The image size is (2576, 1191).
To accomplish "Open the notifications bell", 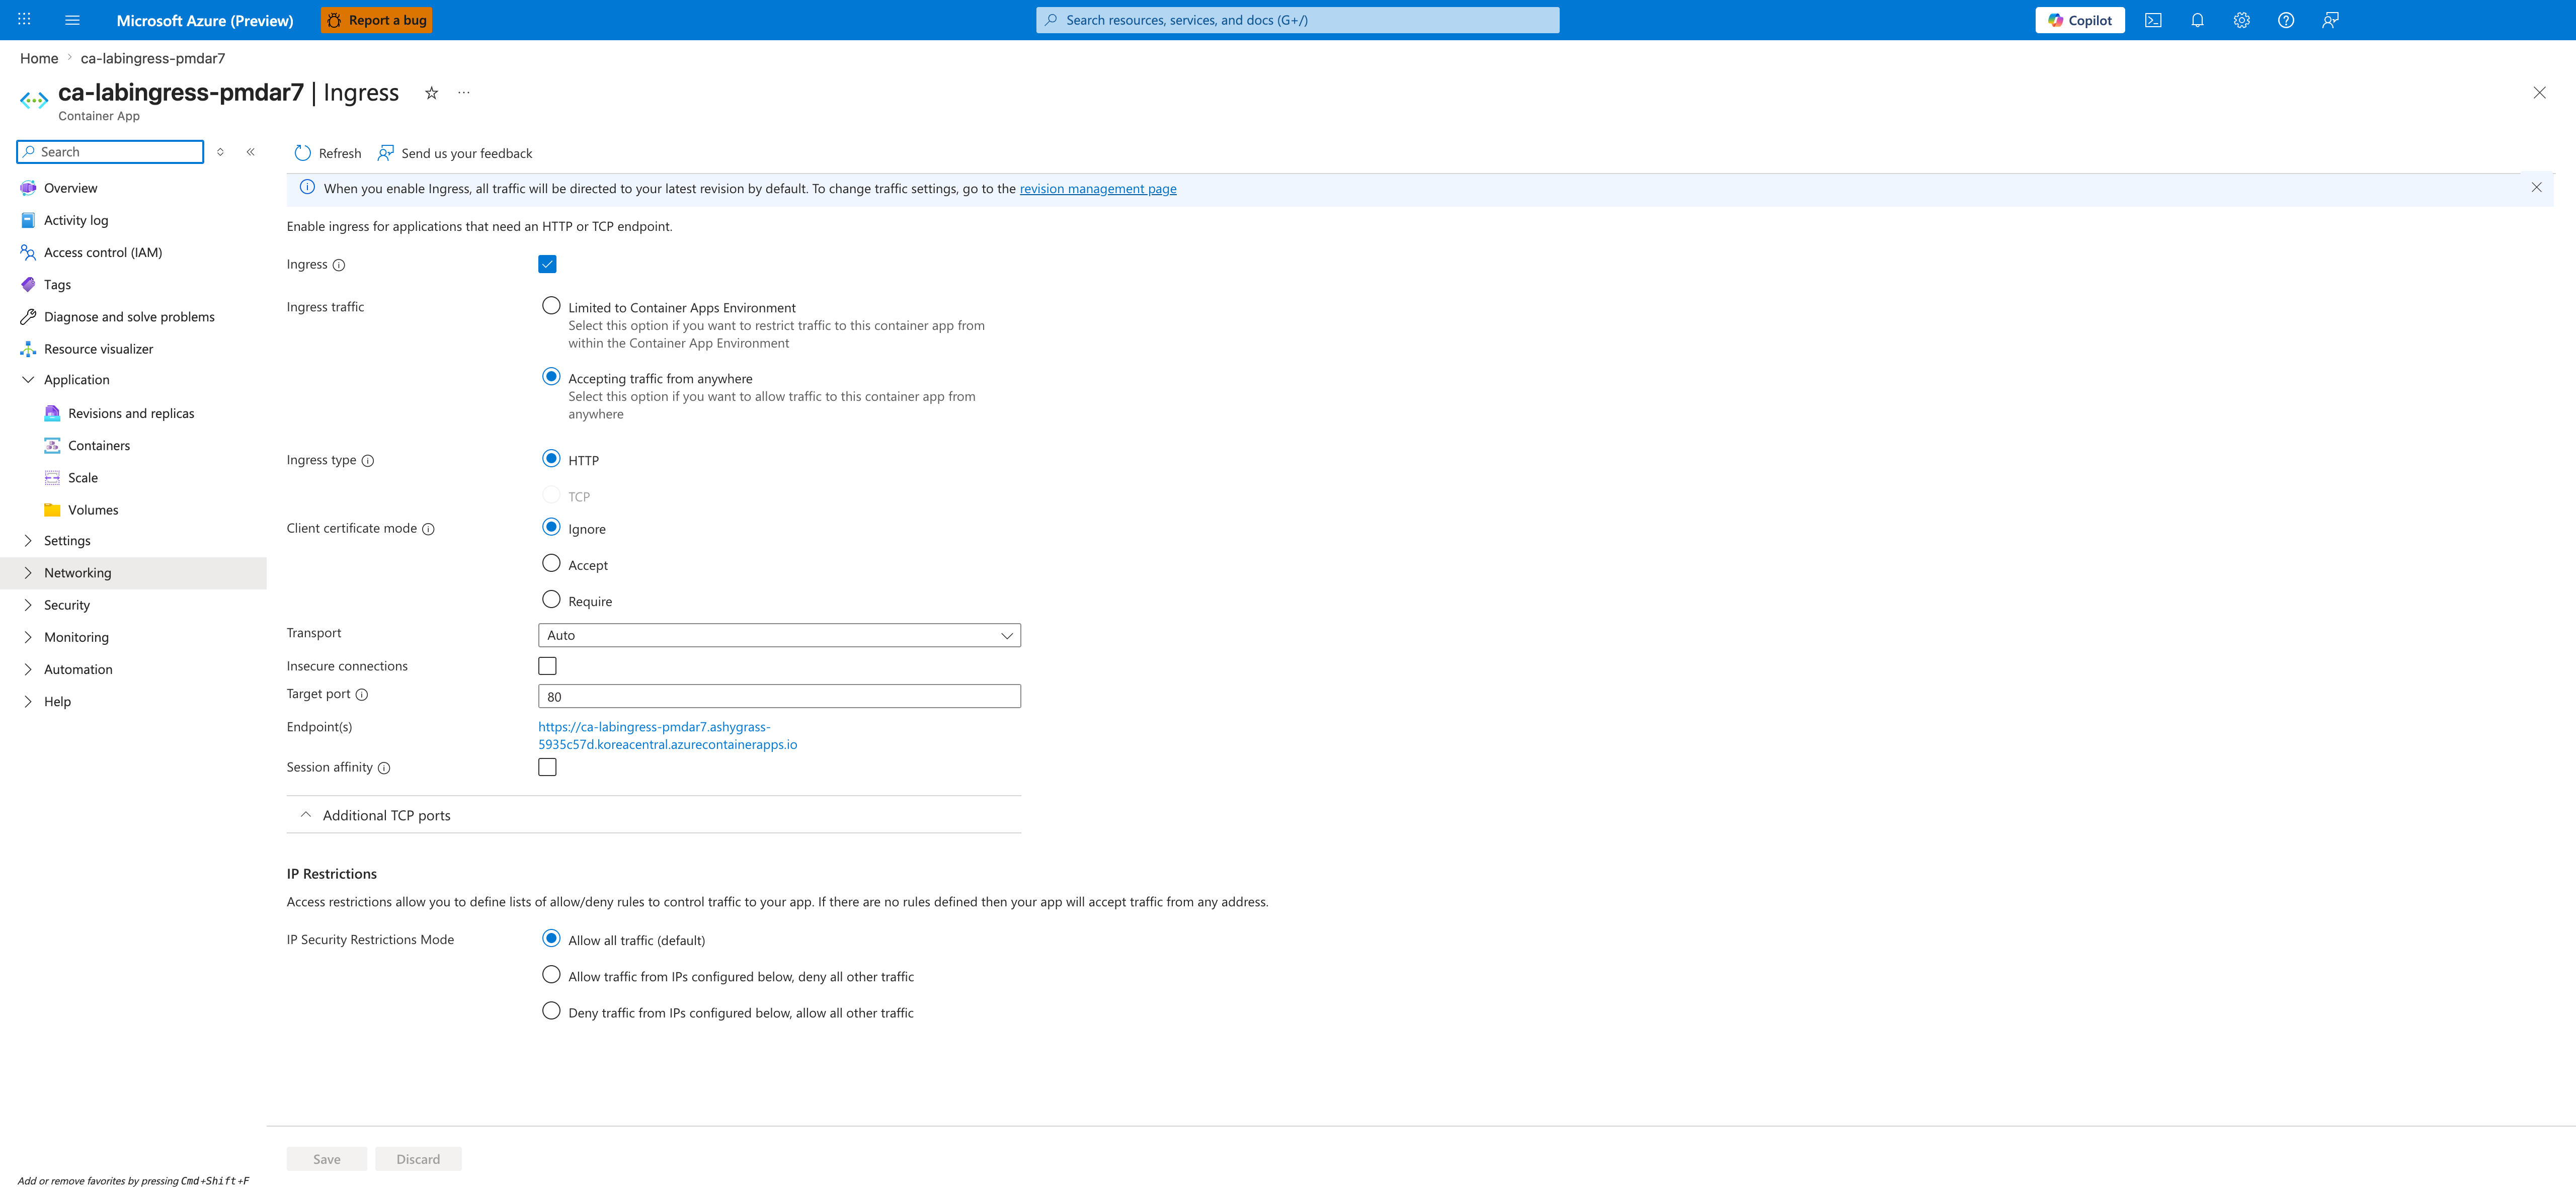I will click(2197, 20).
